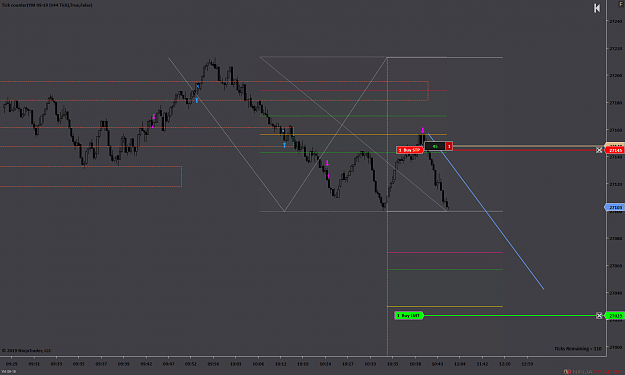Click the blue current price marker on axis
This screenshot has width=625, height=375.
tap(615, 207)
